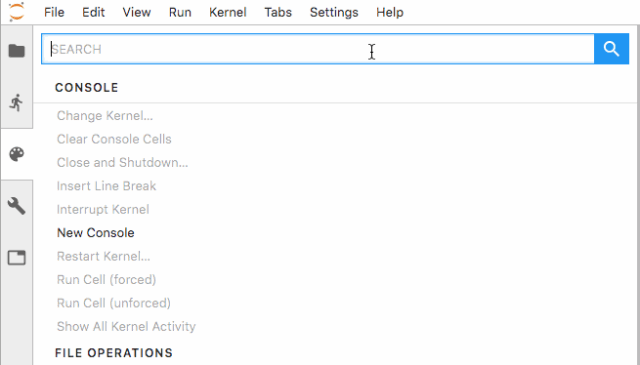Open the wrench tools sidebar icon

(17, 206)
